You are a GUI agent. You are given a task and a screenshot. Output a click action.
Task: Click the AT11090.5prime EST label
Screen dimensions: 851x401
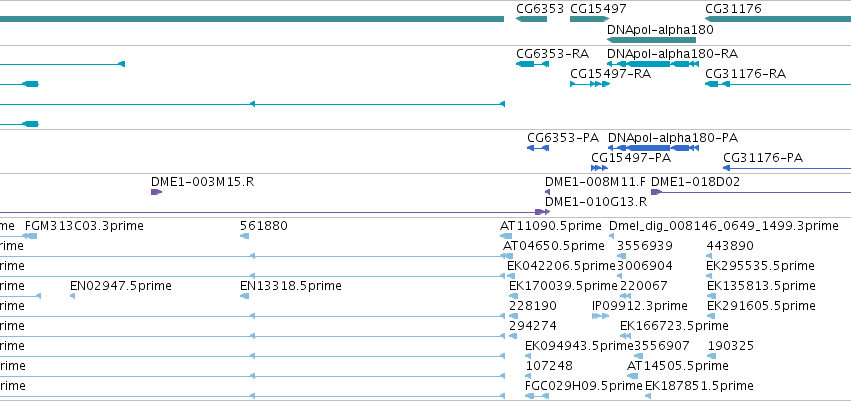[550, 226]
